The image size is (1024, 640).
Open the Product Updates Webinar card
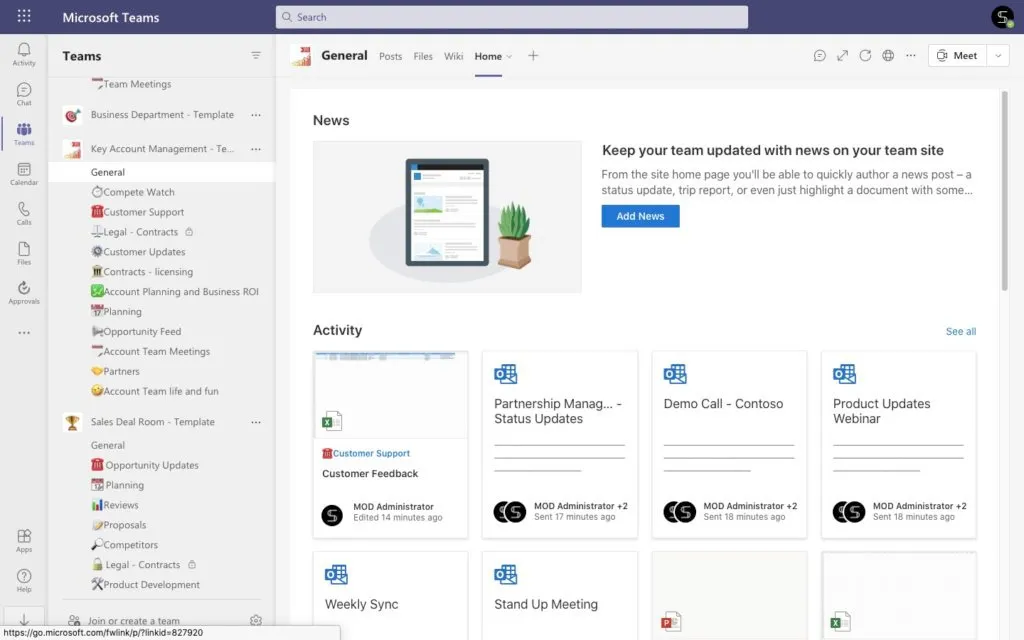point(899,445)
